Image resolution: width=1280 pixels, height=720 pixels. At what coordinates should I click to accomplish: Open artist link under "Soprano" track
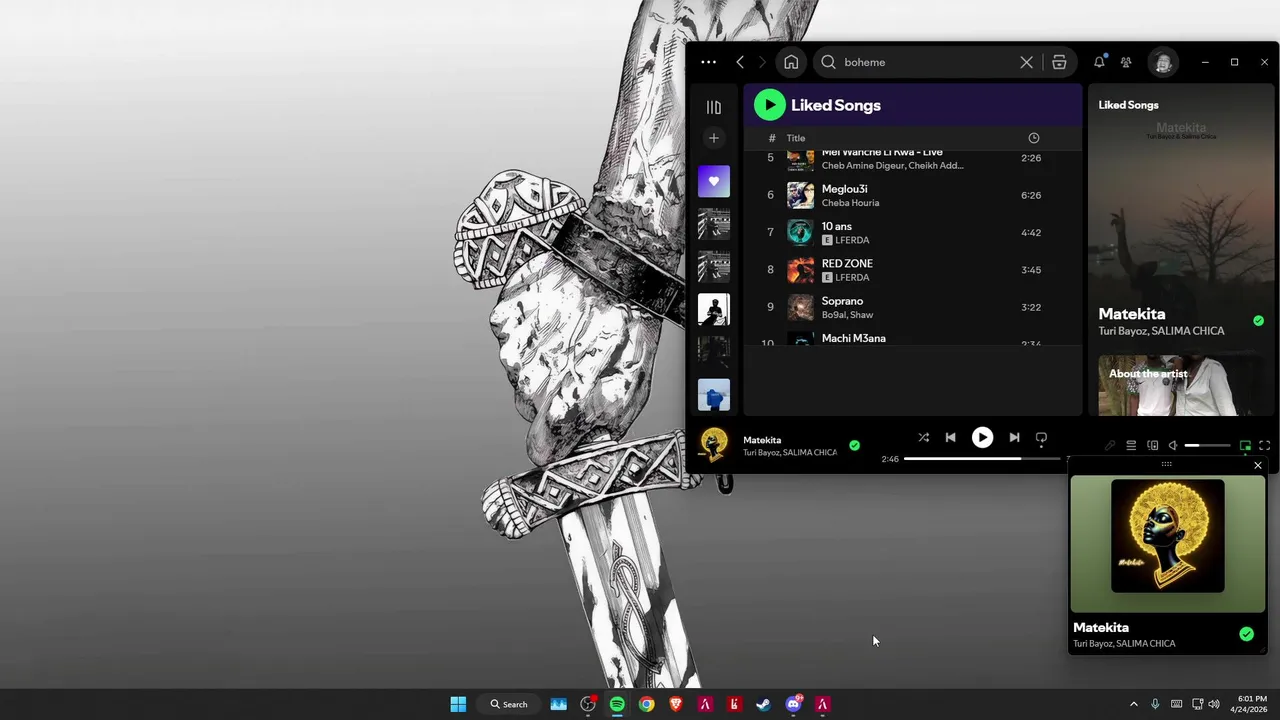pyautogui.click(x=847, y=315)
